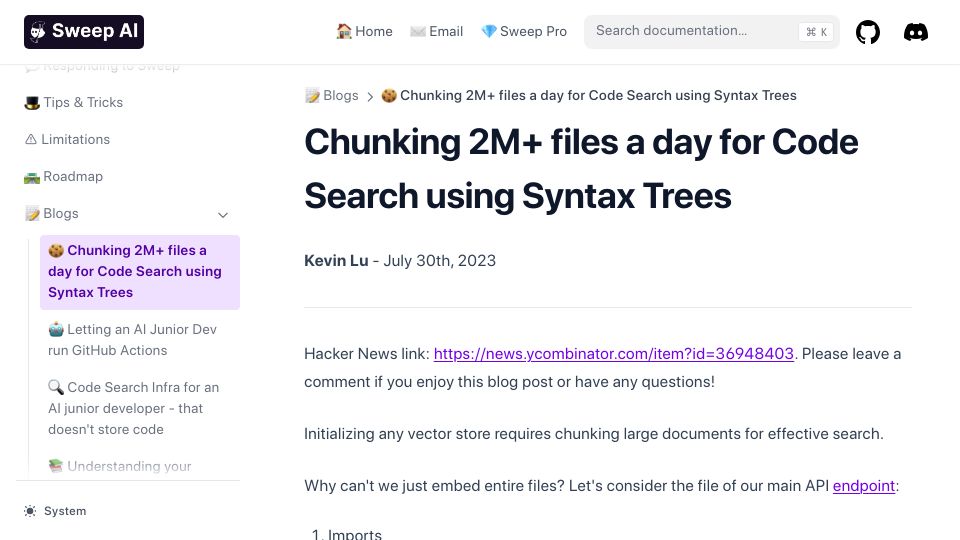Open the Email nav item
The height and width of the screenshot is (540, 960).
point(437,31)
